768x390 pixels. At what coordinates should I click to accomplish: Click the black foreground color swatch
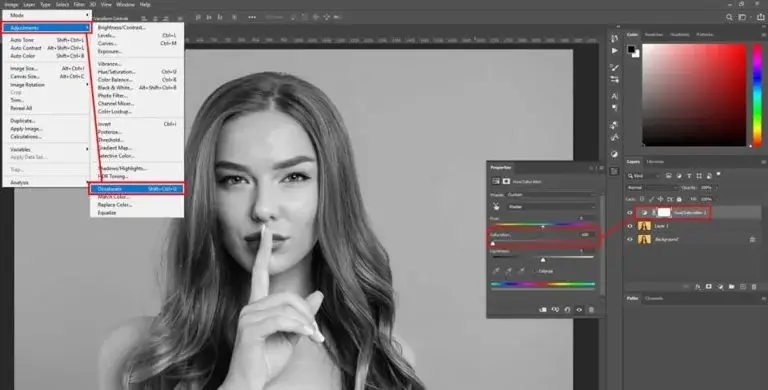tap(631, 49)
